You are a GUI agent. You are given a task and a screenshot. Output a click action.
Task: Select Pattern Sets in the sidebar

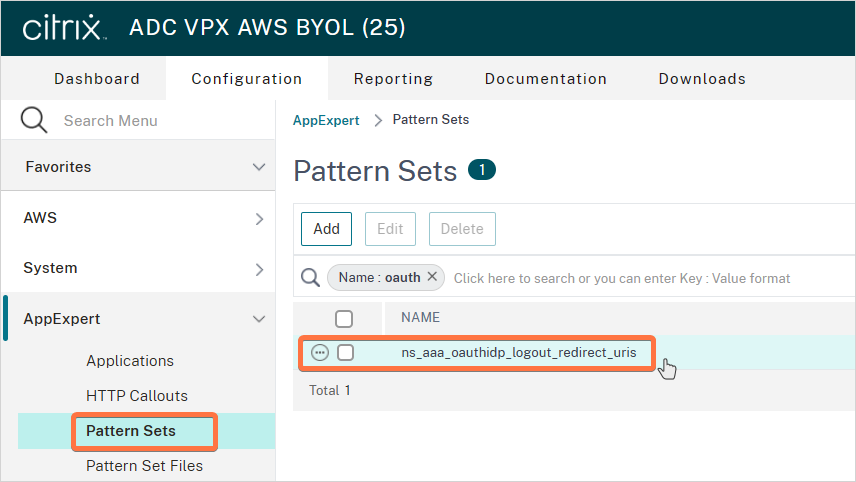click(131, 431)
